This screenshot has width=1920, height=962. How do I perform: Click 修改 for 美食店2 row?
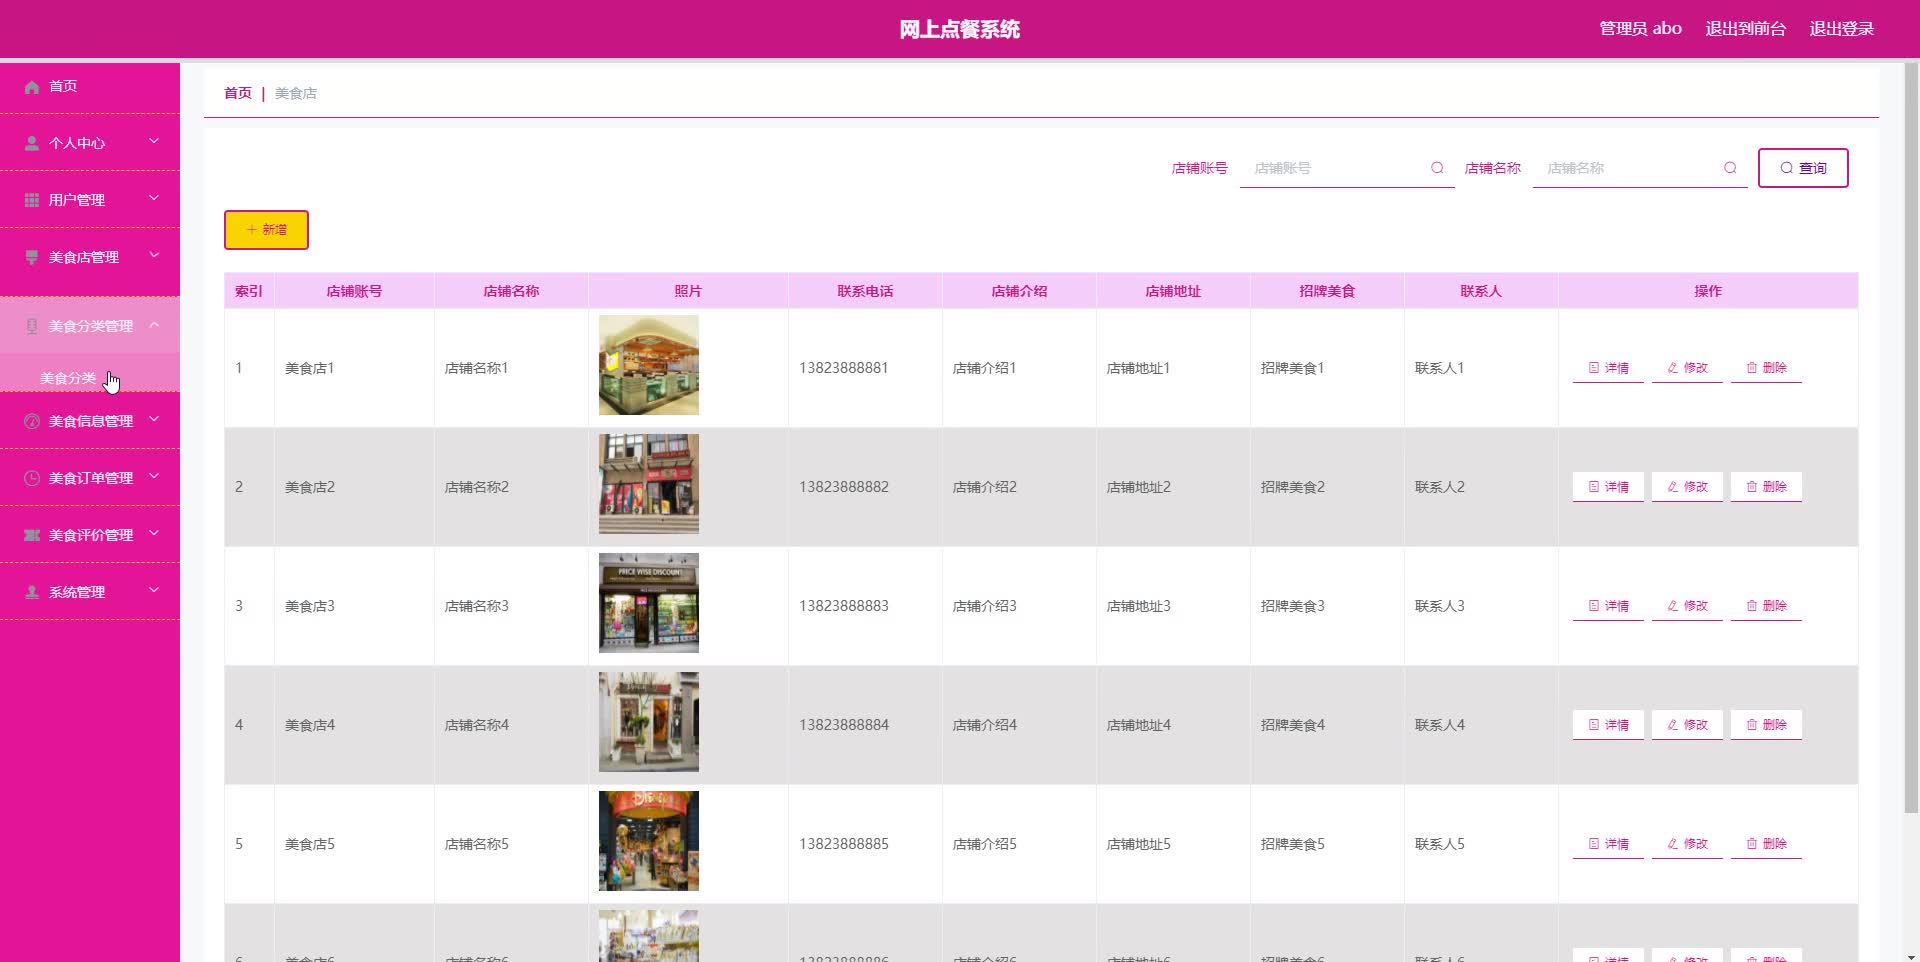coord(1687,487)
